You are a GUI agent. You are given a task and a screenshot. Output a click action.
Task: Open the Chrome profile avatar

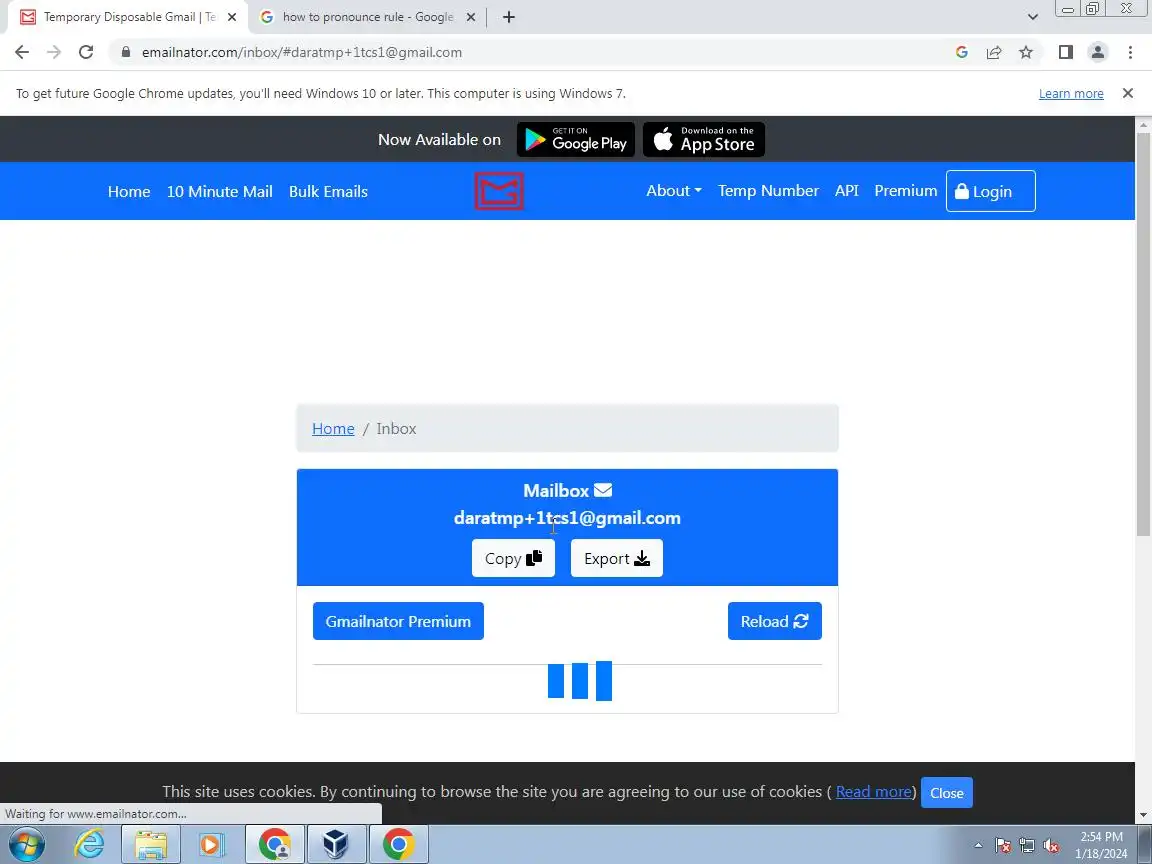[x=1098, y=52]
